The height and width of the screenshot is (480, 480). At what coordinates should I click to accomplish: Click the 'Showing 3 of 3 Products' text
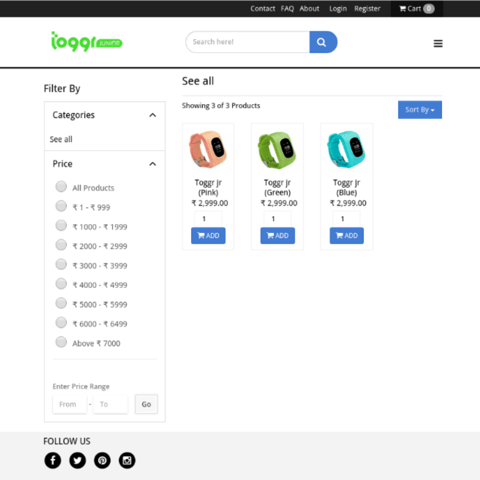221,106
